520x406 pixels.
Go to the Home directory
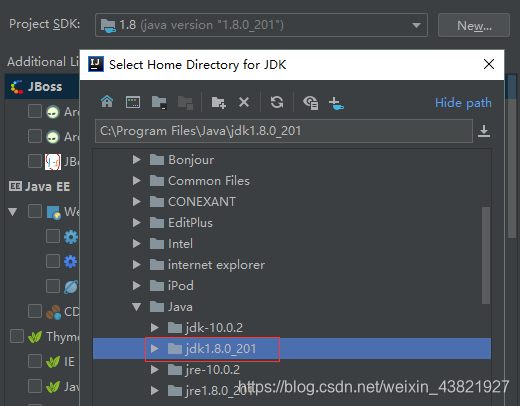click(107, 102)
